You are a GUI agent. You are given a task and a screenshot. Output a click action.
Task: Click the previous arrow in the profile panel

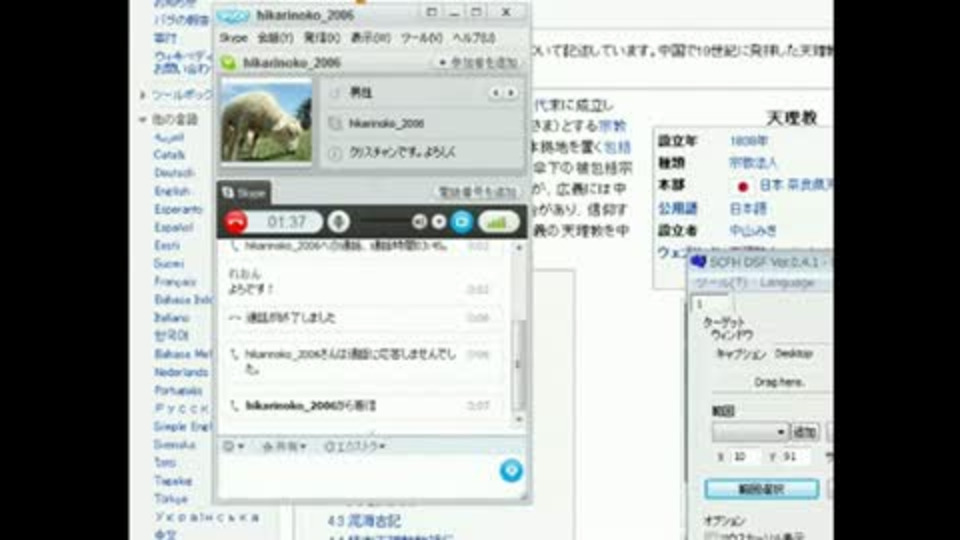(x=496, y=93)
